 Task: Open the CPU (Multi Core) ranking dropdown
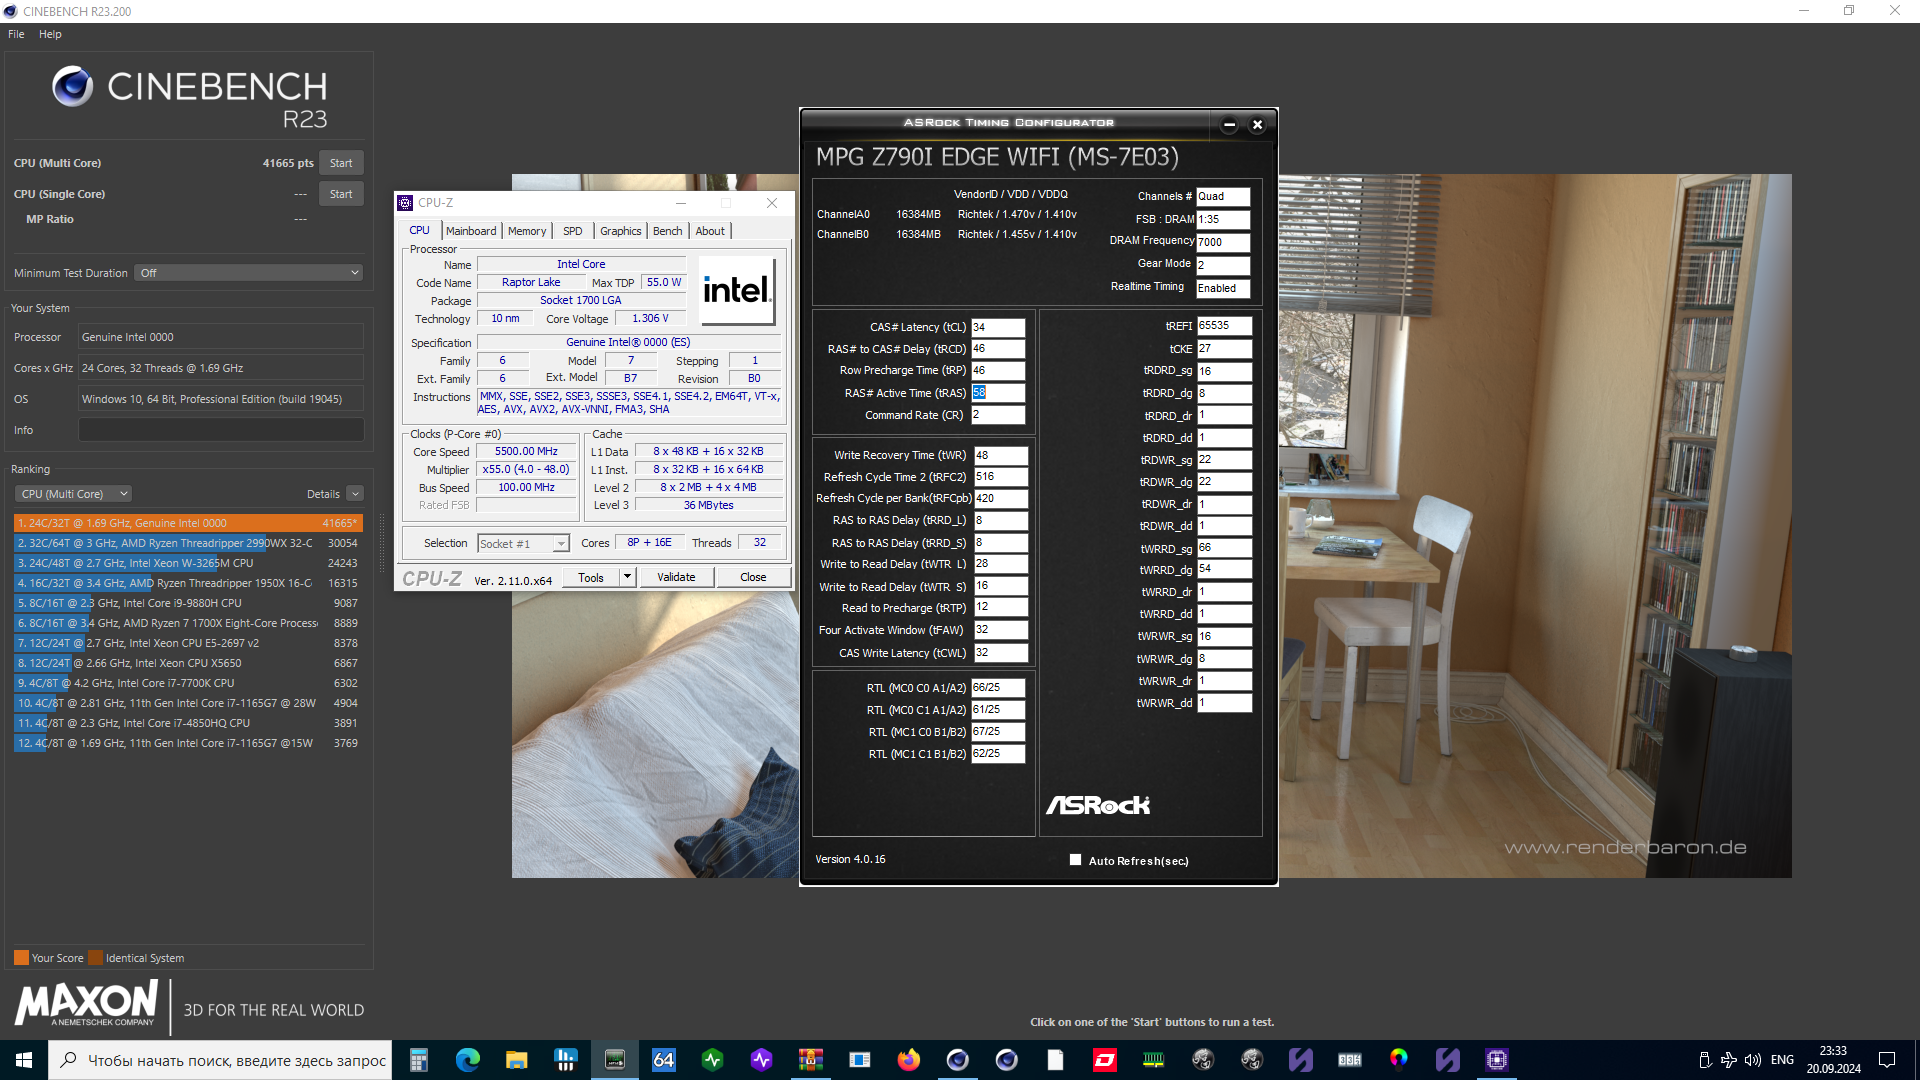73,494
